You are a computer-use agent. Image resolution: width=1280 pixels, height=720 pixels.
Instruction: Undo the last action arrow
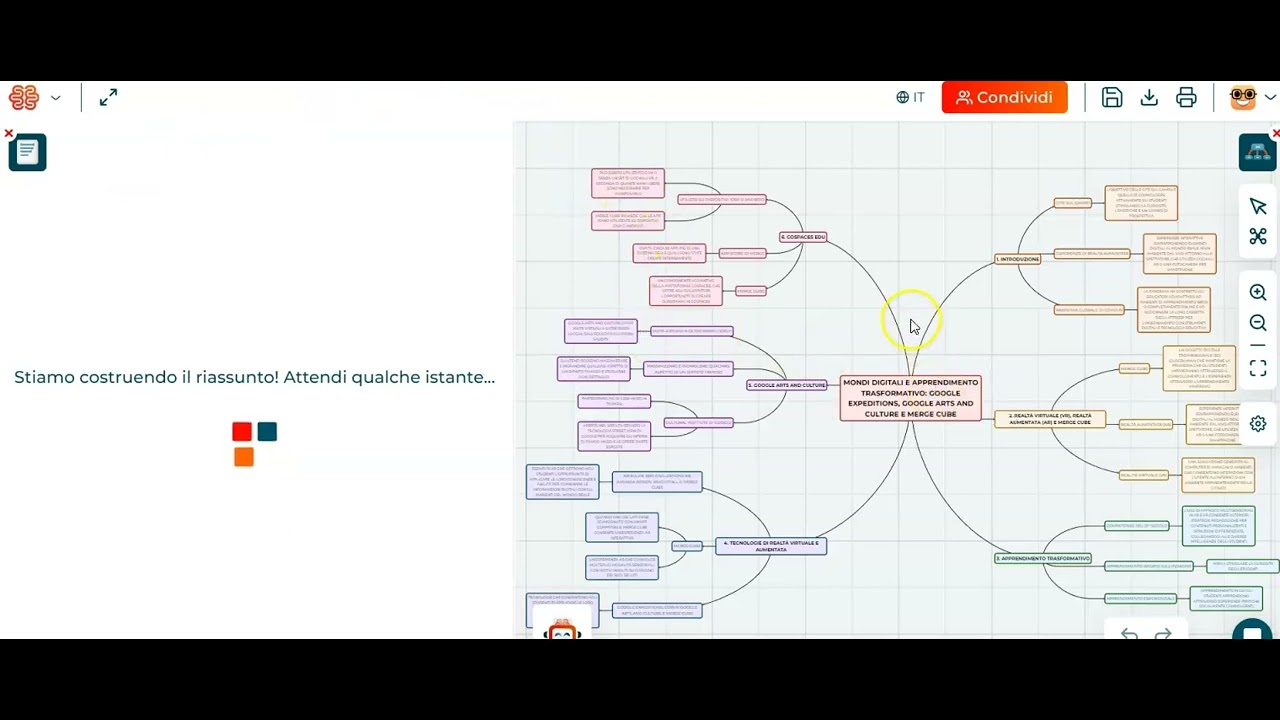[x=1129, y=634]
